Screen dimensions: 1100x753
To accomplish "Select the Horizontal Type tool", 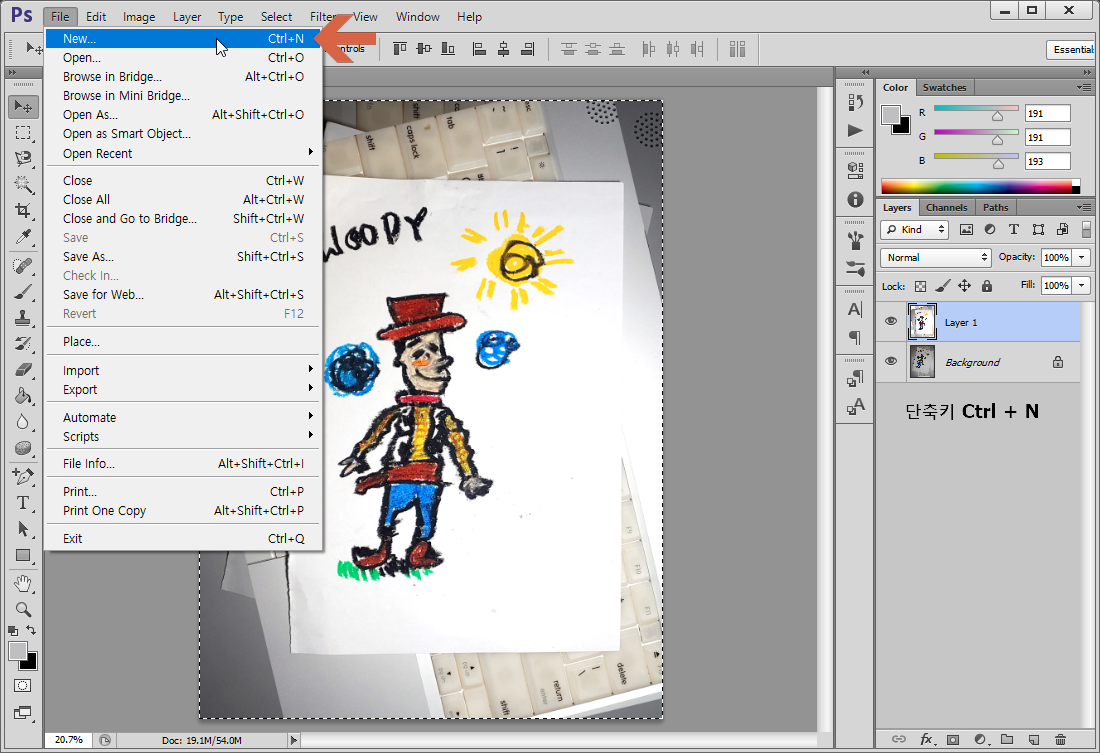I will pyautogui.click(x=23, y=502).
